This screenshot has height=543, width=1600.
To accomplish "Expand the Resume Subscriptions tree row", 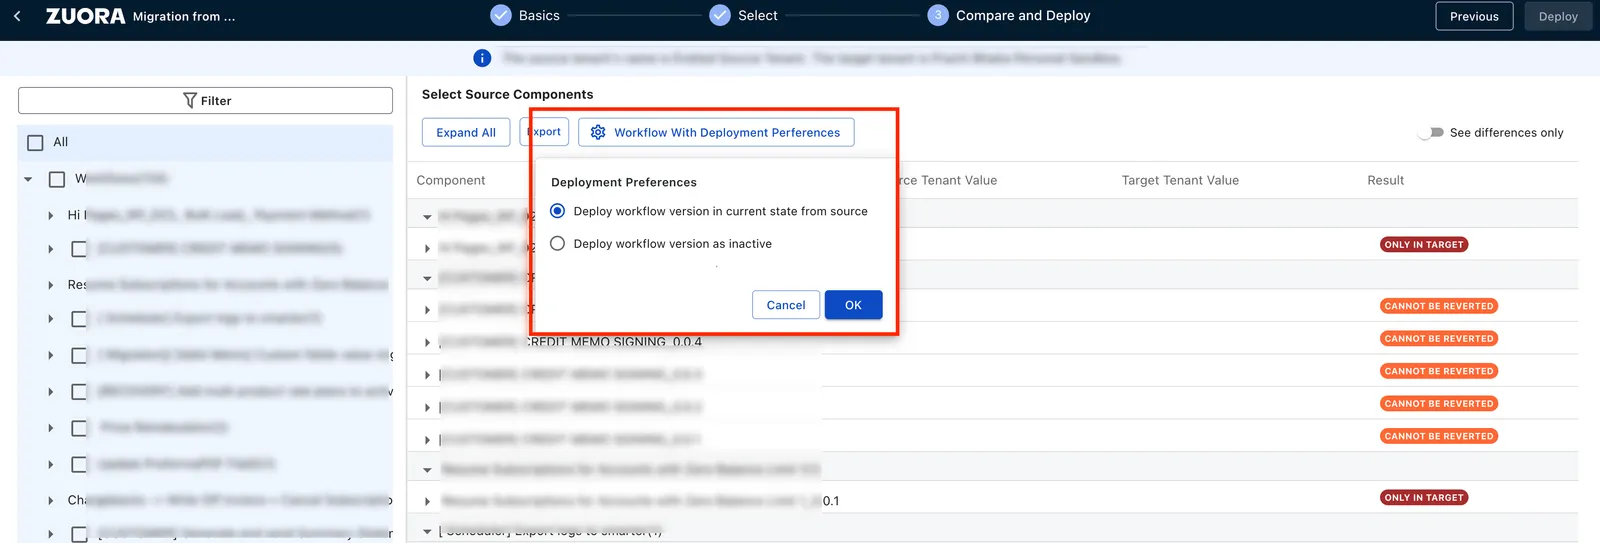I will pyautogui.click(x=51, y=285).
